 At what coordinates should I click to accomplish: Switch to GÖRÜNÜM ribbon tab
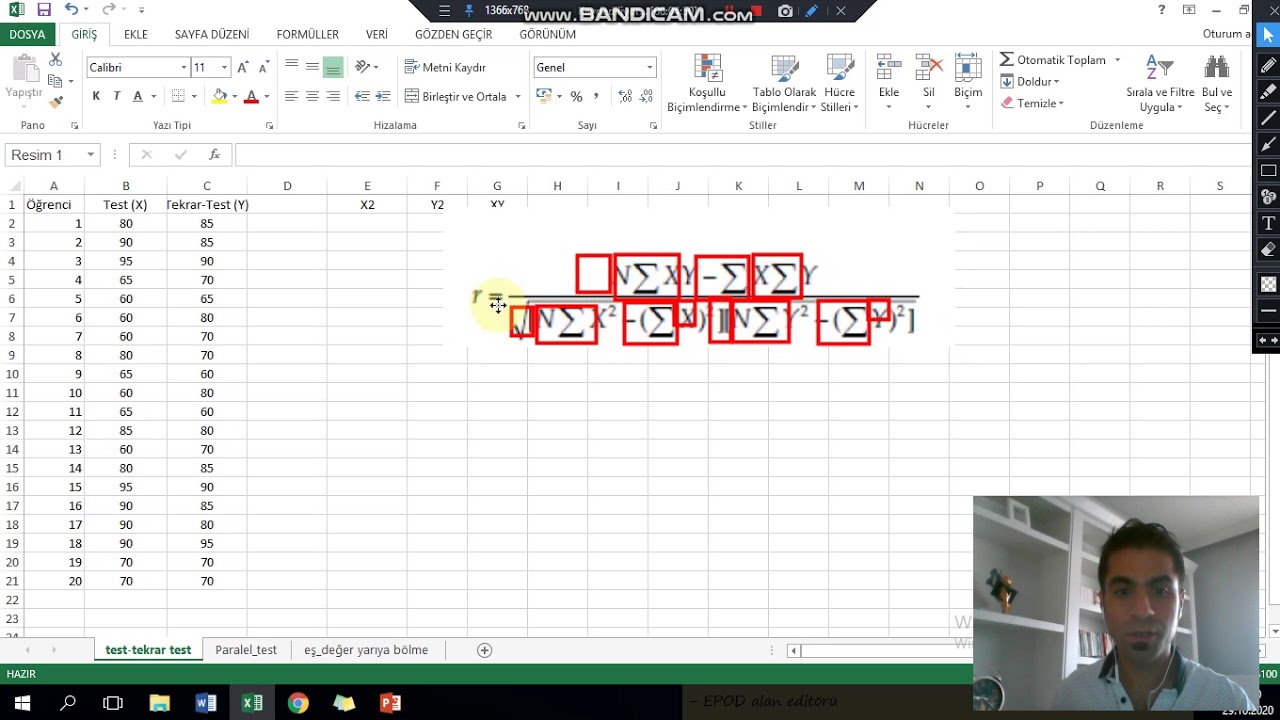(x=548, y=34)
